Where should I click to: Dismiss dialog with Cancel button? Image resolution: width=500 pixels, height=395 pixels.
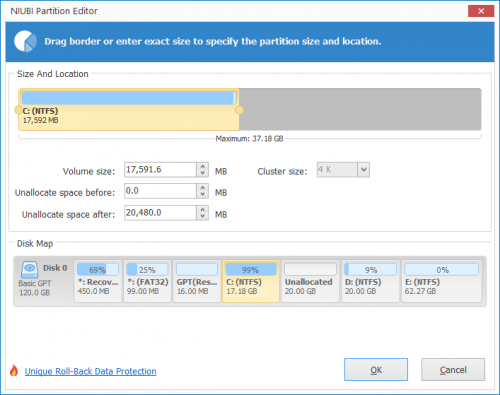pos(453,369)
